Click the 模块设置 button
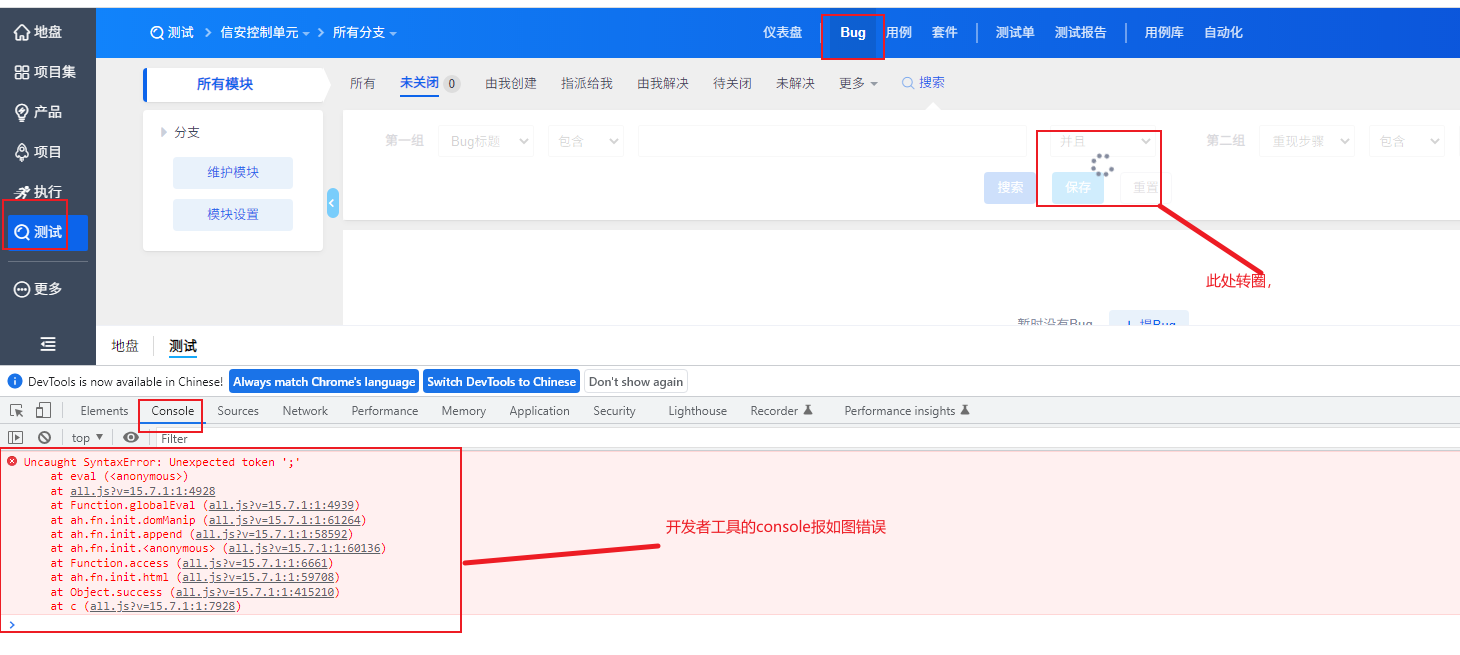Viewport: 1460px width, 655px height. (x=233, y=214)
